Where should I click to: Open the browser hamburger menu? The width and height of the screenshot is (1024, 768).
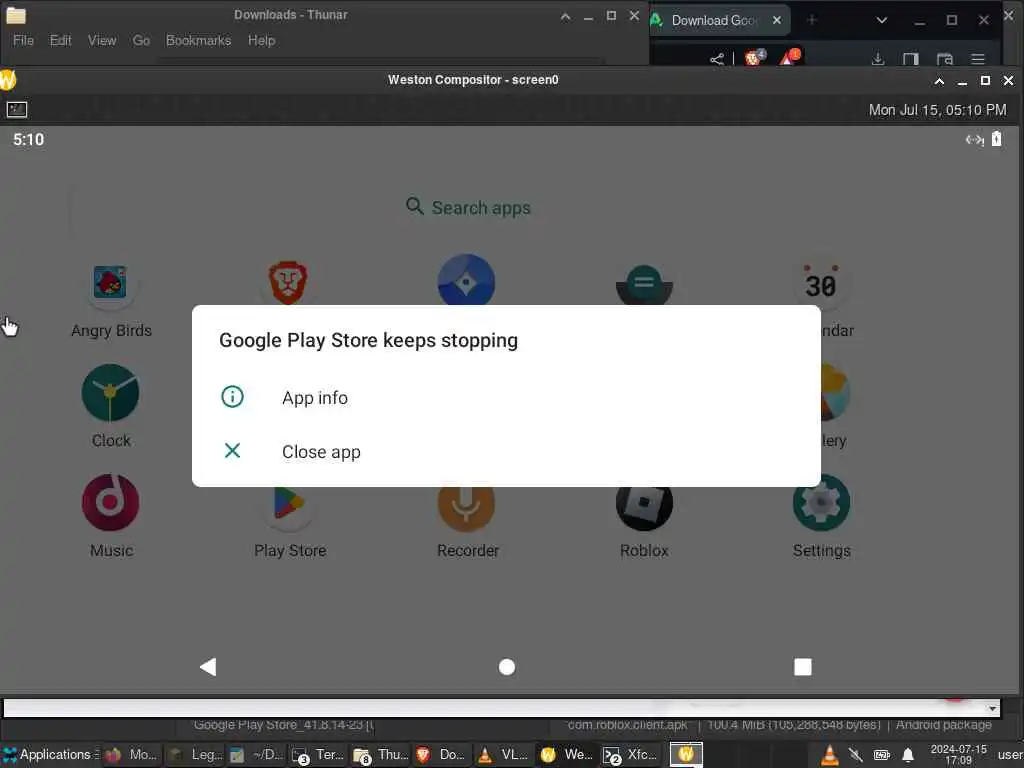pos(978,59)
